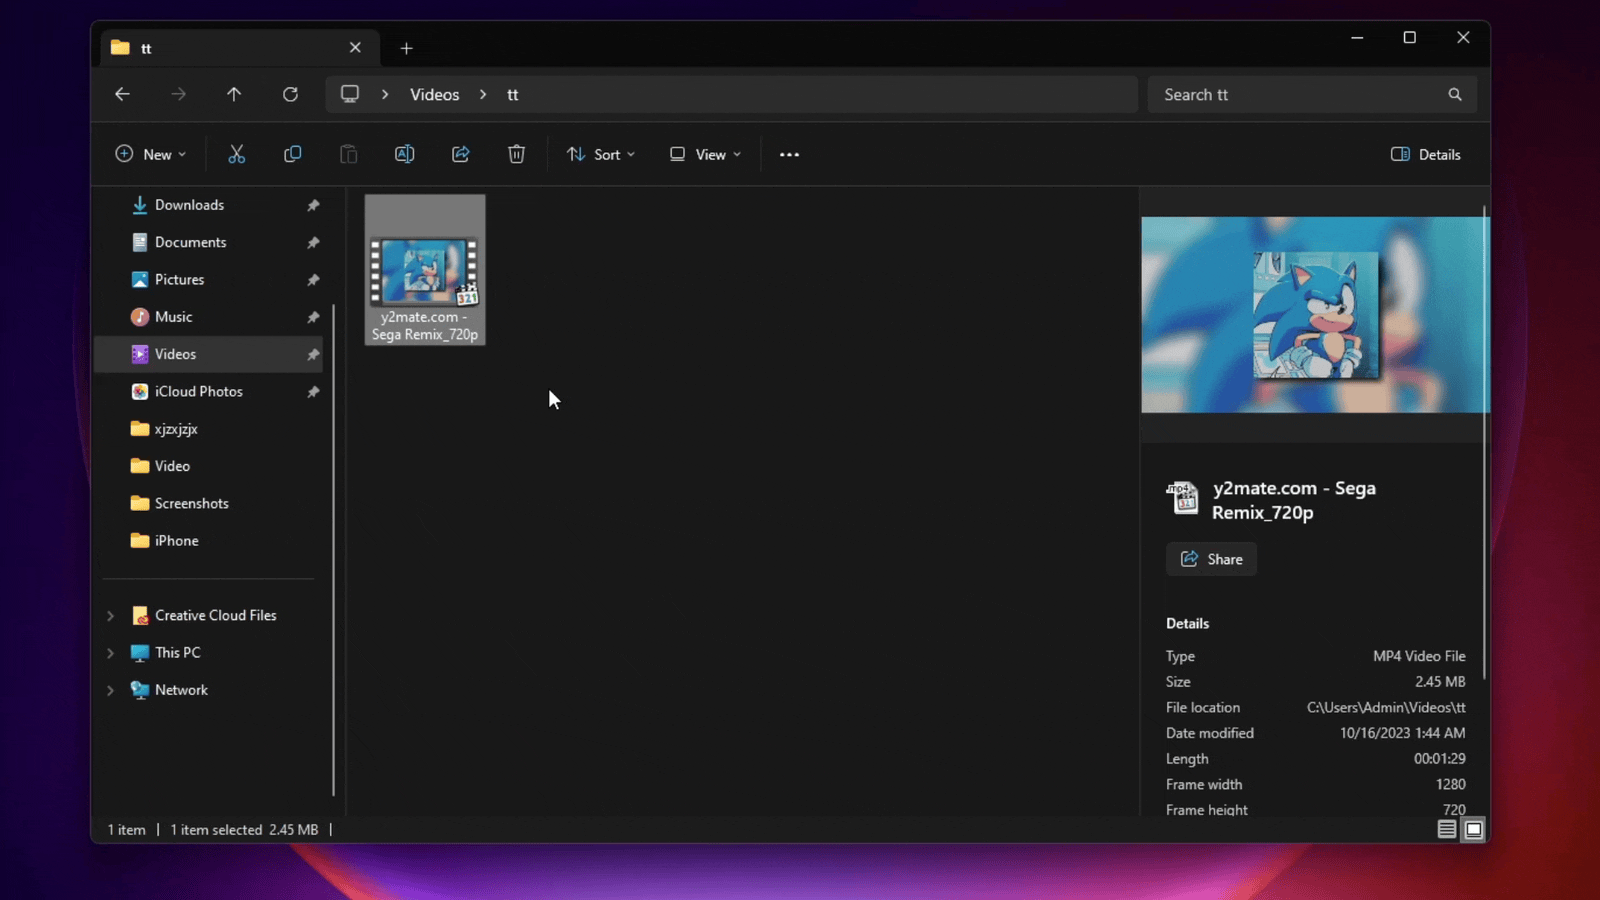The image size is (1600, 900).
Task: Click the MP4 Video File type value
Action: [1419, 656]
